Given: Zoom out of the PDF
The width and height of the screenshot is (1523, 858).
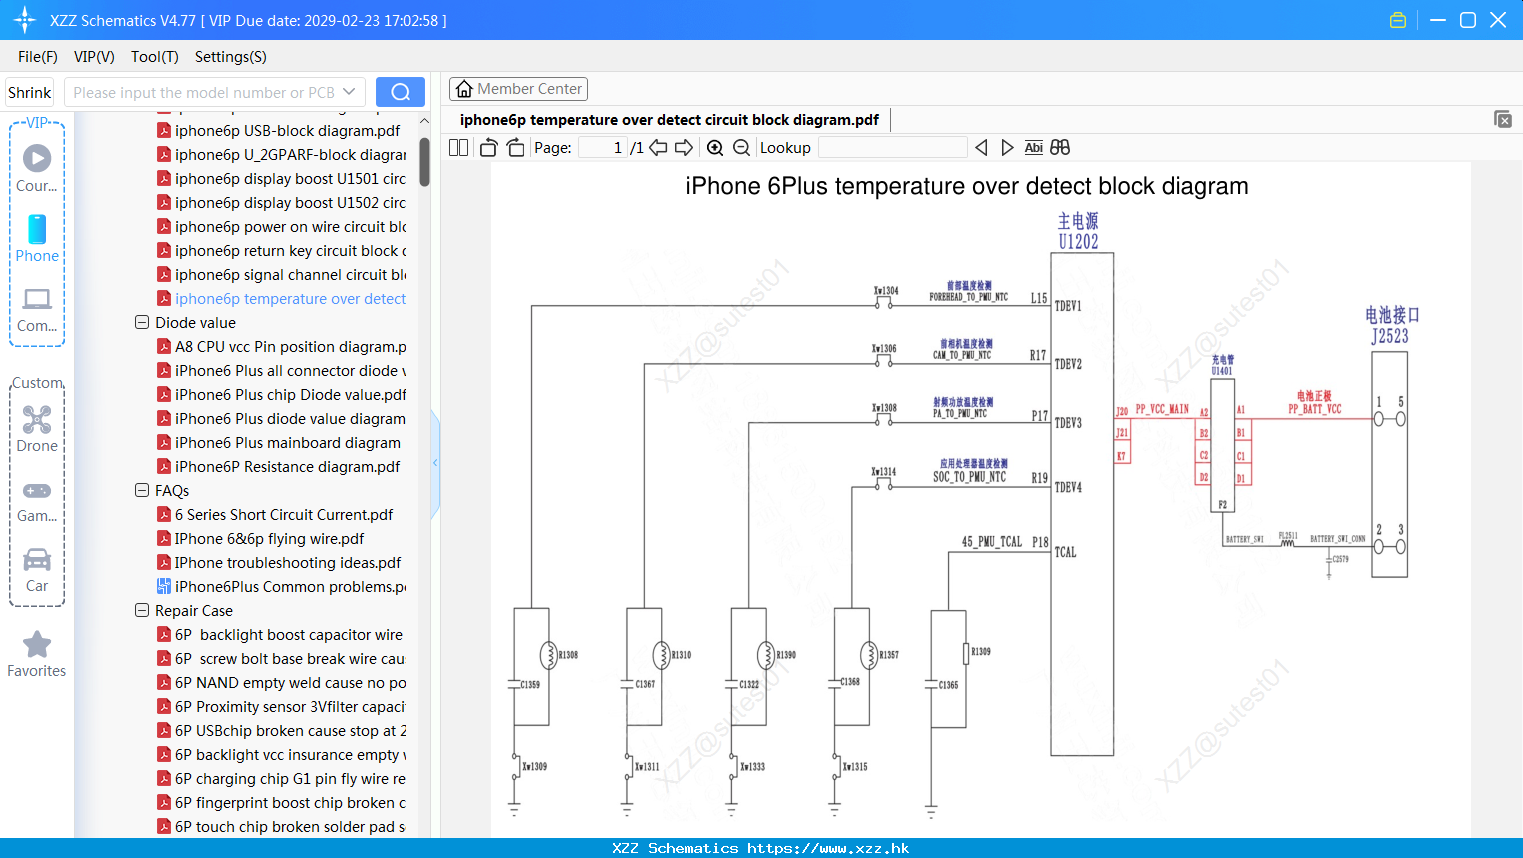Looking at the screenshot, I should click(x=741, y=148).
